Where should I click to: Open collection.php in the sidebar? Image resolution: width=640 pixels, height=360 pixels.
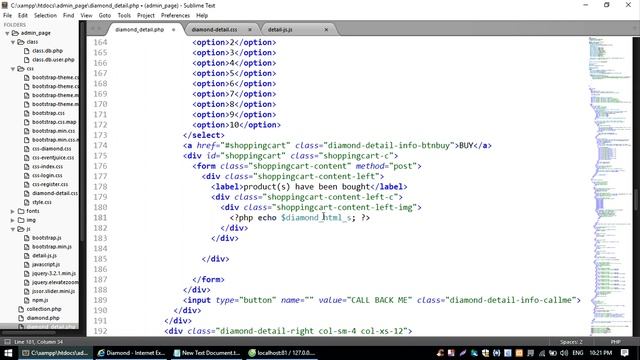click(x=44, y=309)
